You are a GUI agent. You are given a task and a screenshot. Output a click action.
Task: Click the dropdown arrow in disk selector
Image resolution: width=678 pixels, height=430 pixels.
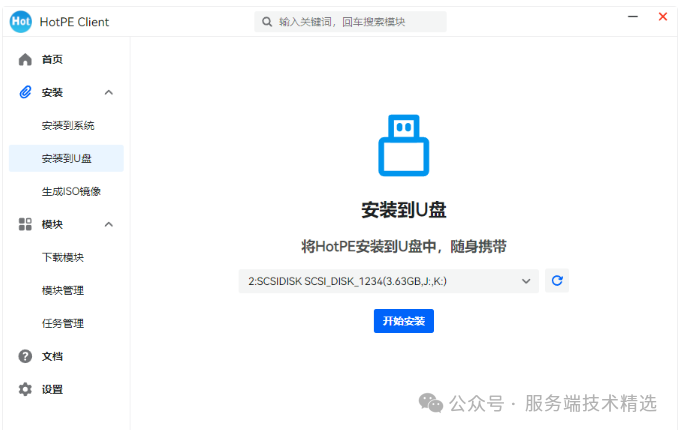[x=526, y=281]
